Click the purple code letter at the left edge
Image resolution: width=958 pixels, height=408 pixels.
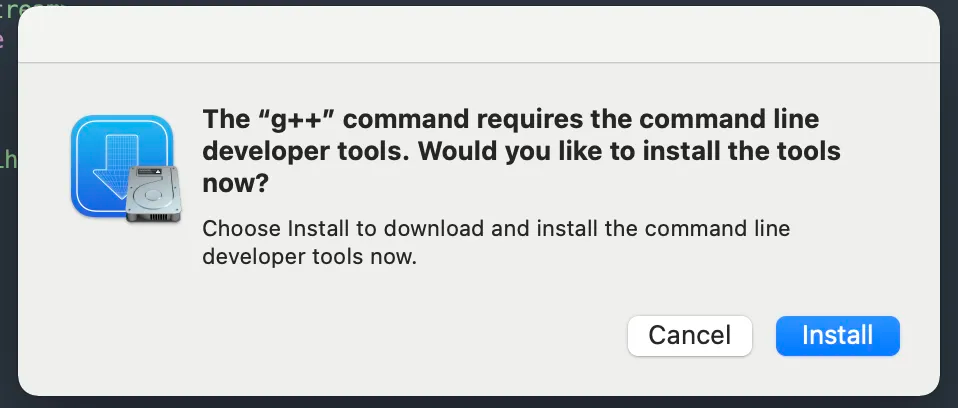(2, 42)
